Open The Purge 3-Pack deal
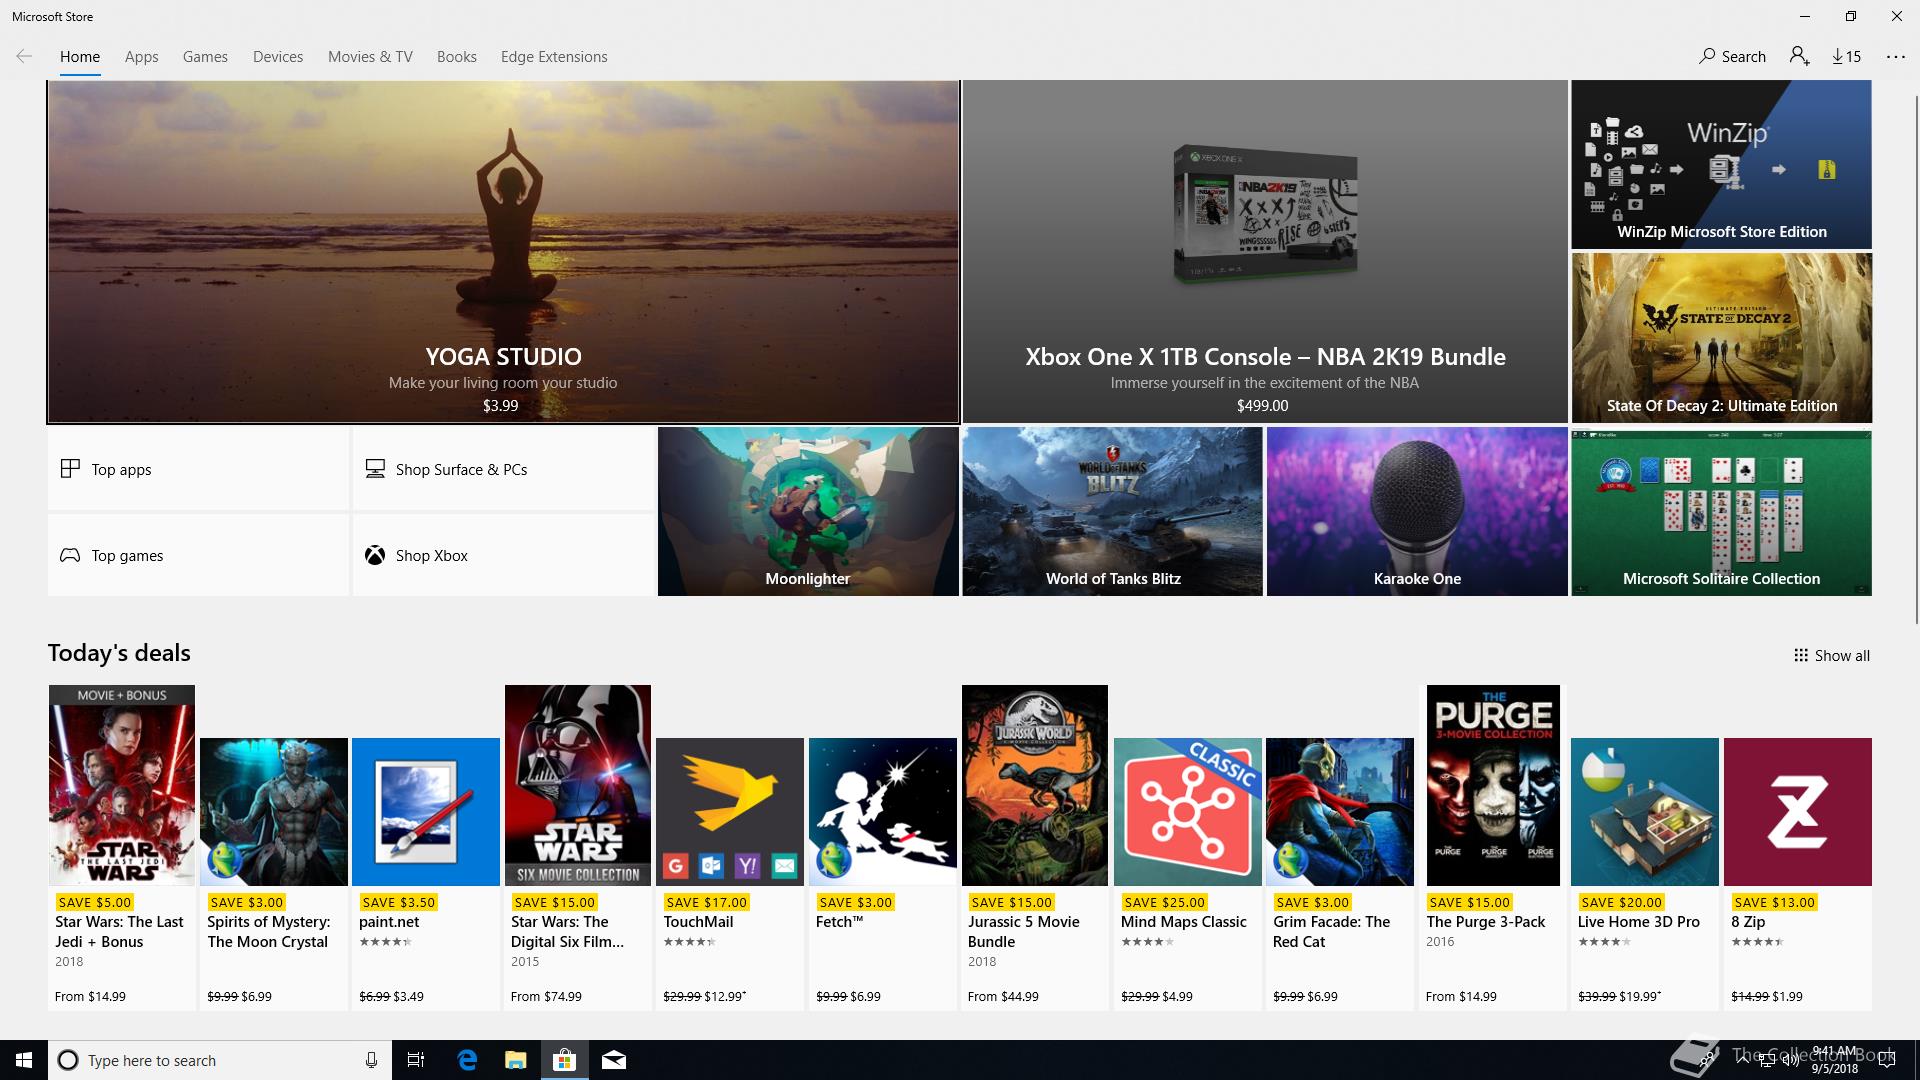Image resolution: width=1920 pixels, height=1080 pixels. tap(1493, 847)
